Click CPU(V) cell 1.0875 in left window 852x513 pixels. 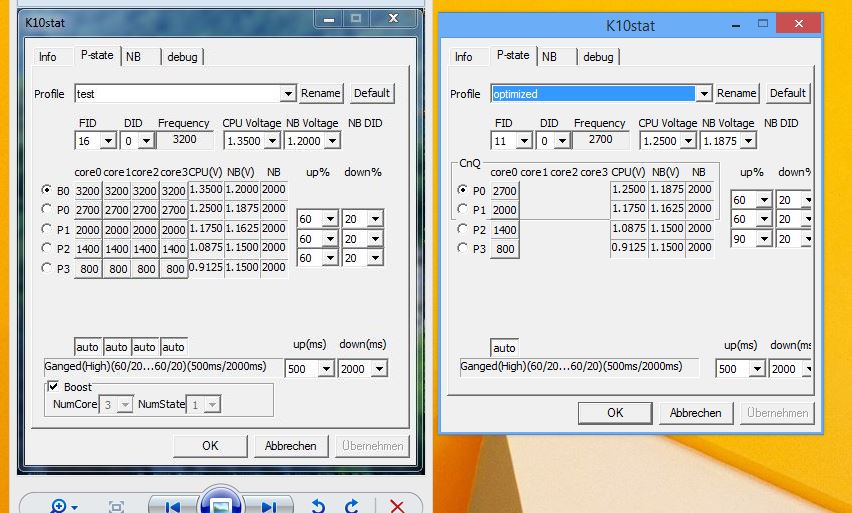[x=206, y=247]
